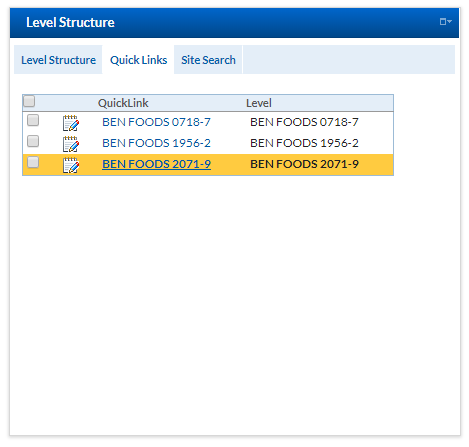Open the edit icon for BEN FOODS 2071-9

71,165
